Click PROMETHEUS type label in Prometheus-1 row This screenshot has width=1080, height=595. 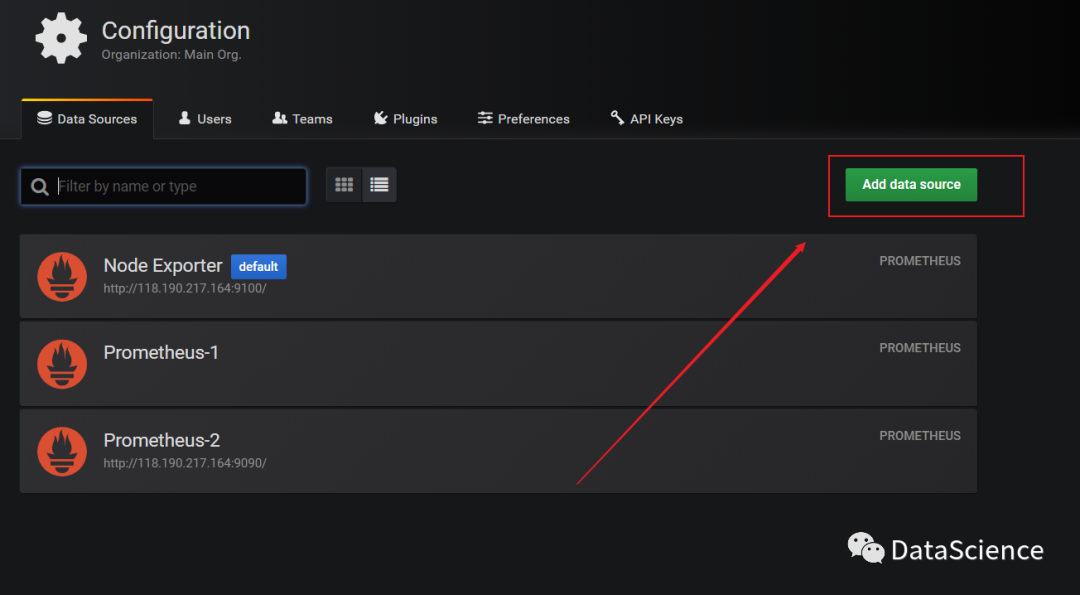920,348
